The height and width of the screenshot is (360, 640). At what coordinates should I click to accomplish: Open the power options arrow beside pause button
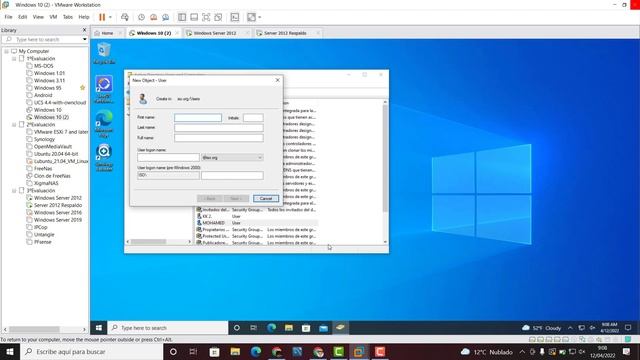click(x=110, y=17)
